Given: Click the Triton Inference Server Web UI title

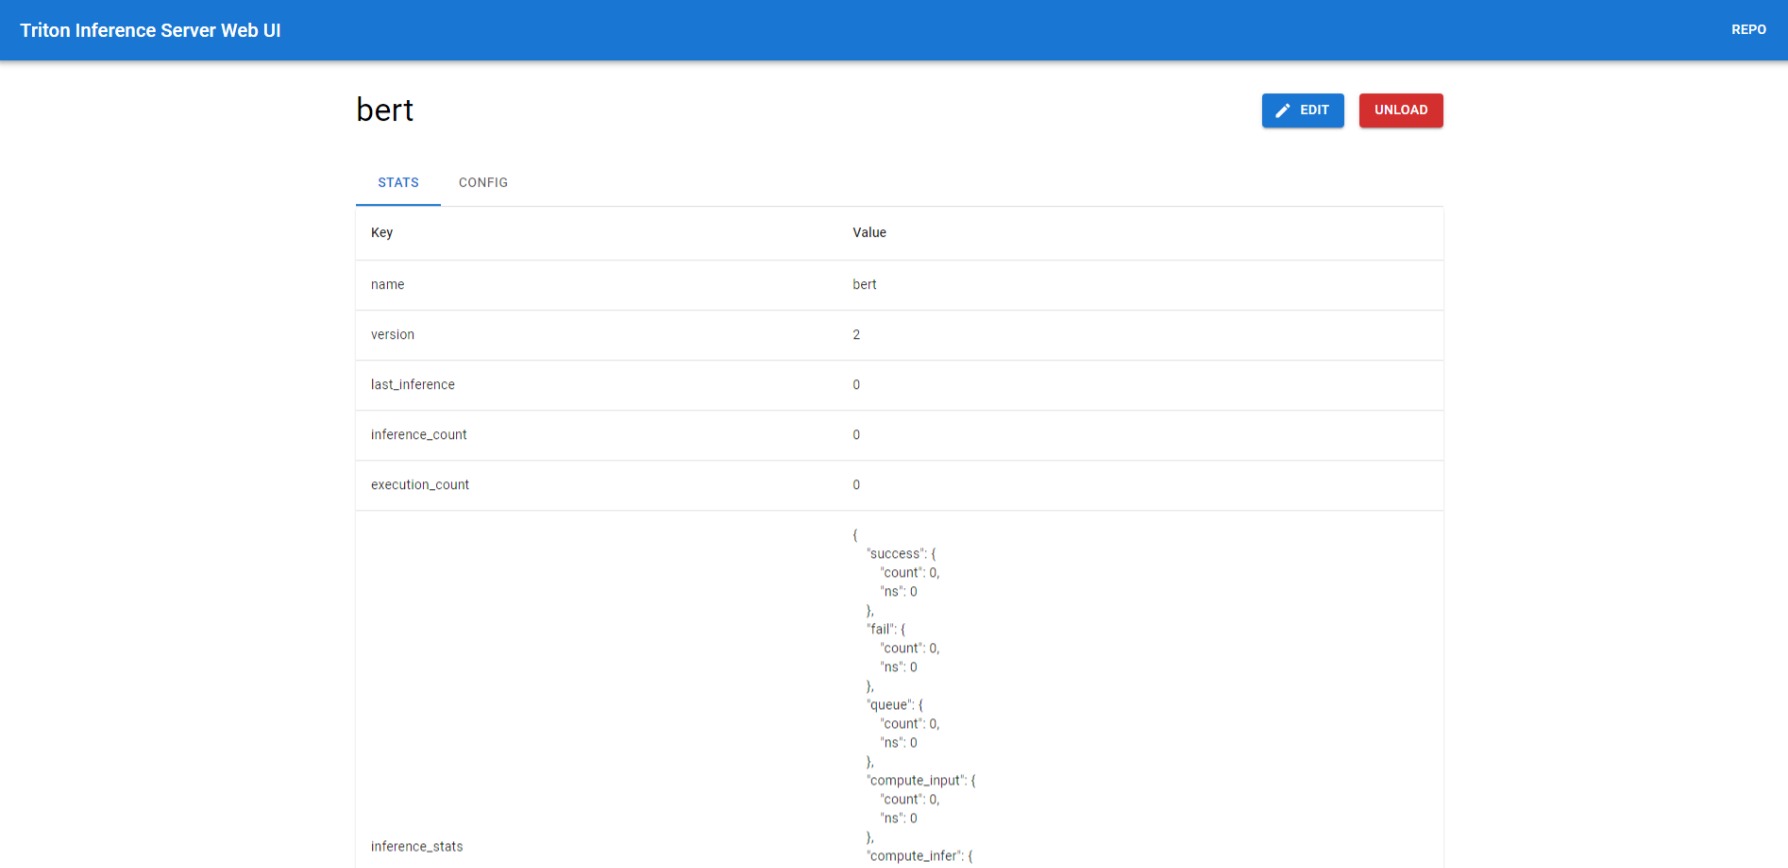Looking at the screenshot, I should click(x=150, y=30).
